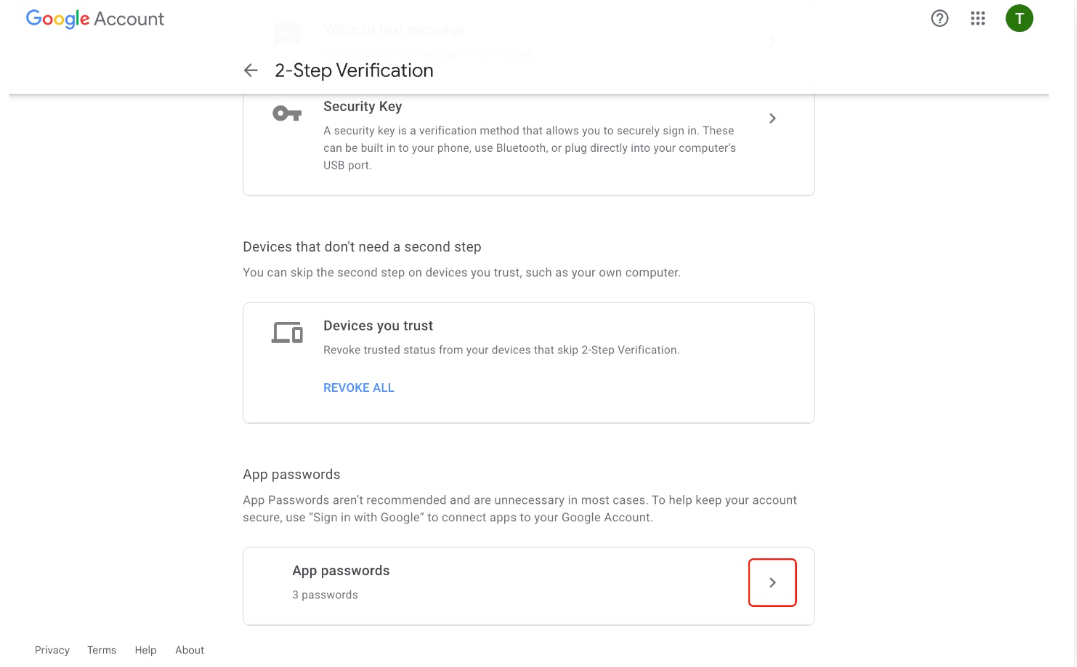Open the question mark help icon
The image size is (1077, 667).
pyautogui.click(x=939, y=18)
